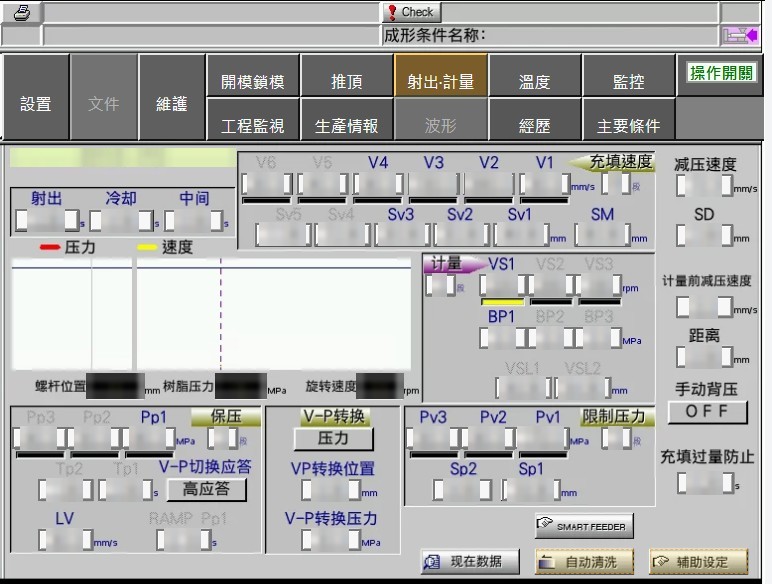Edit VP转换位置 field
Viewport: 772px width, 584px height.
pos(333,489)
